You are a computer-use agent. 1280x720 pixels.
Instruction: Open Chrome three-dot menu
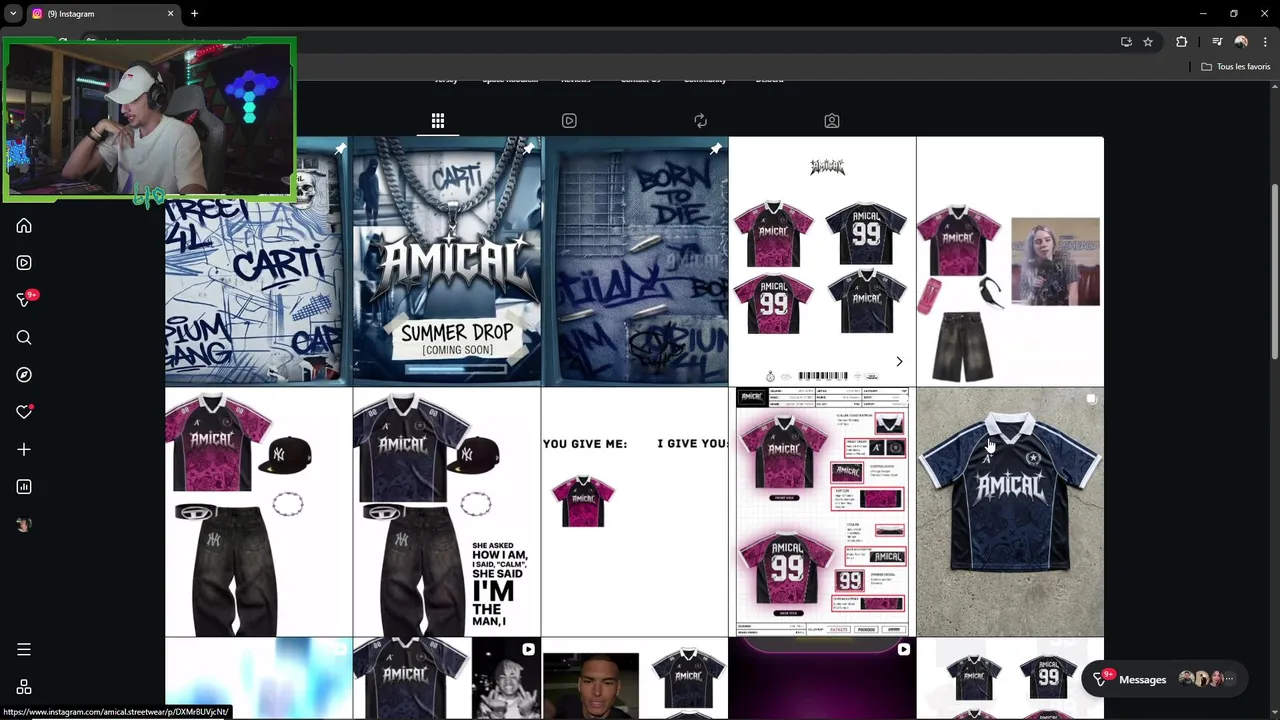(1265, 42)
